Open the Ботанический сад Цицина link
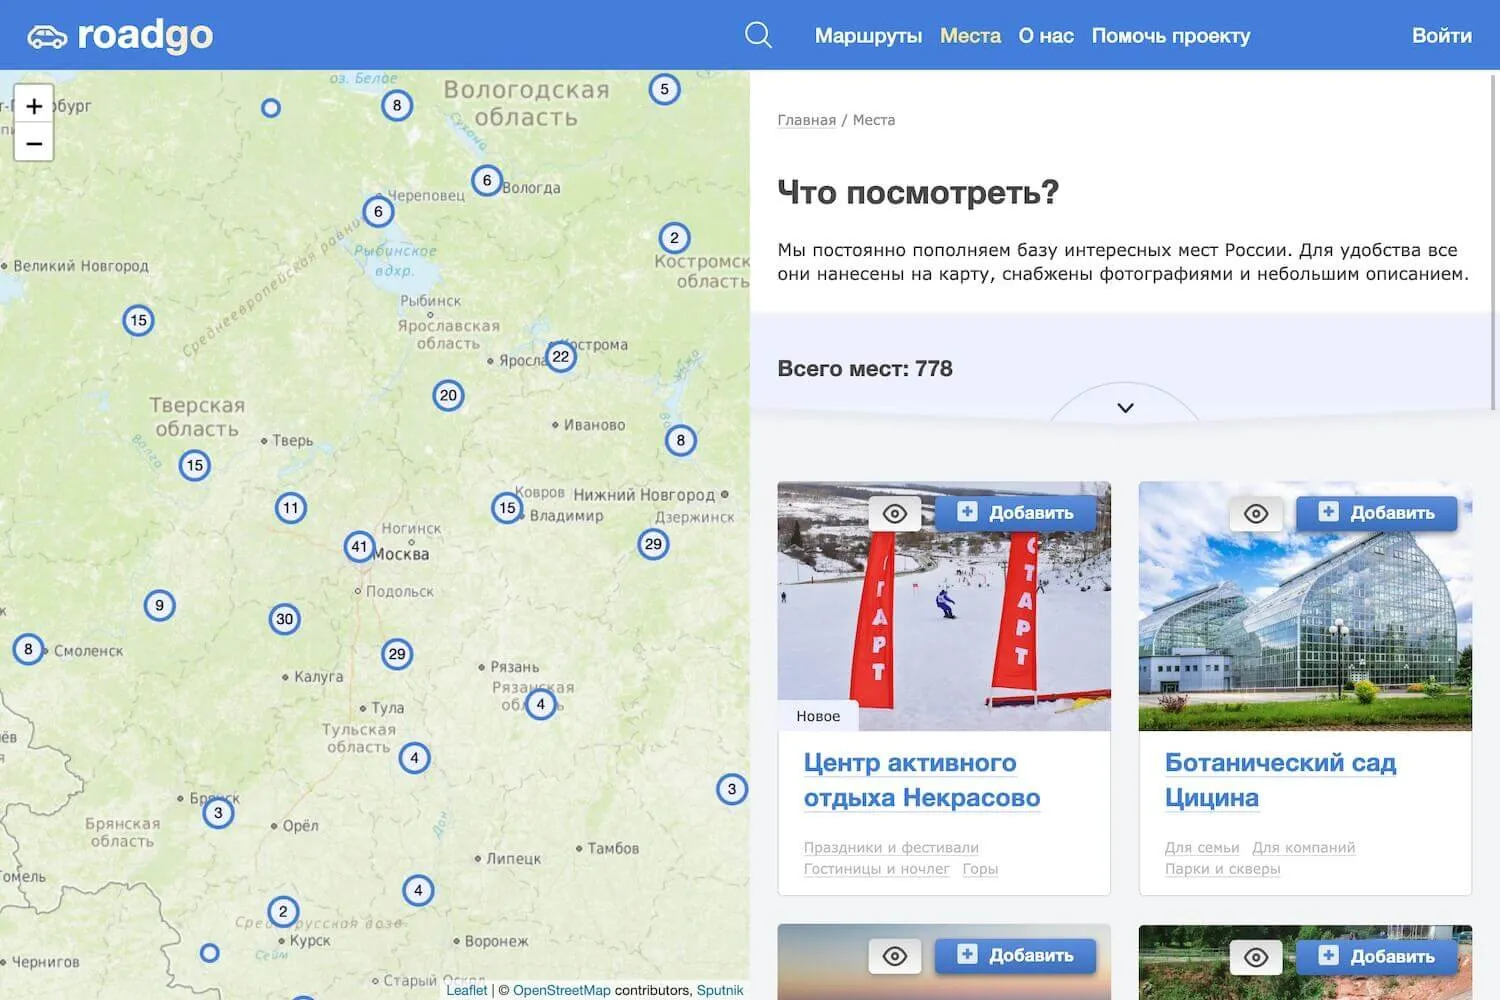 tap(1279, 780)
